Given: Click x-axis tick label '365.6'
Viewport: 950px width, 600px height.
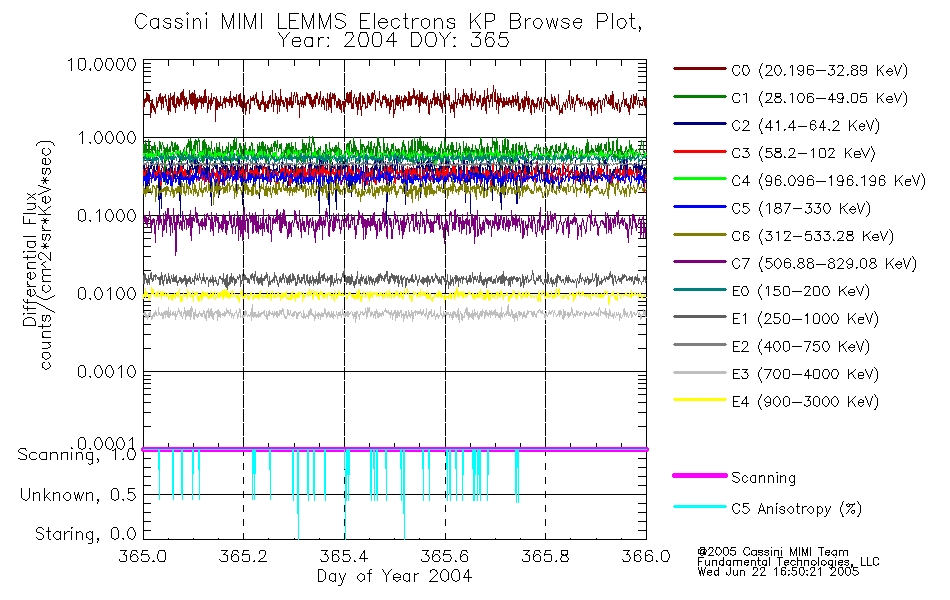Looking at the screenshot, I should [x=445, y=556].
